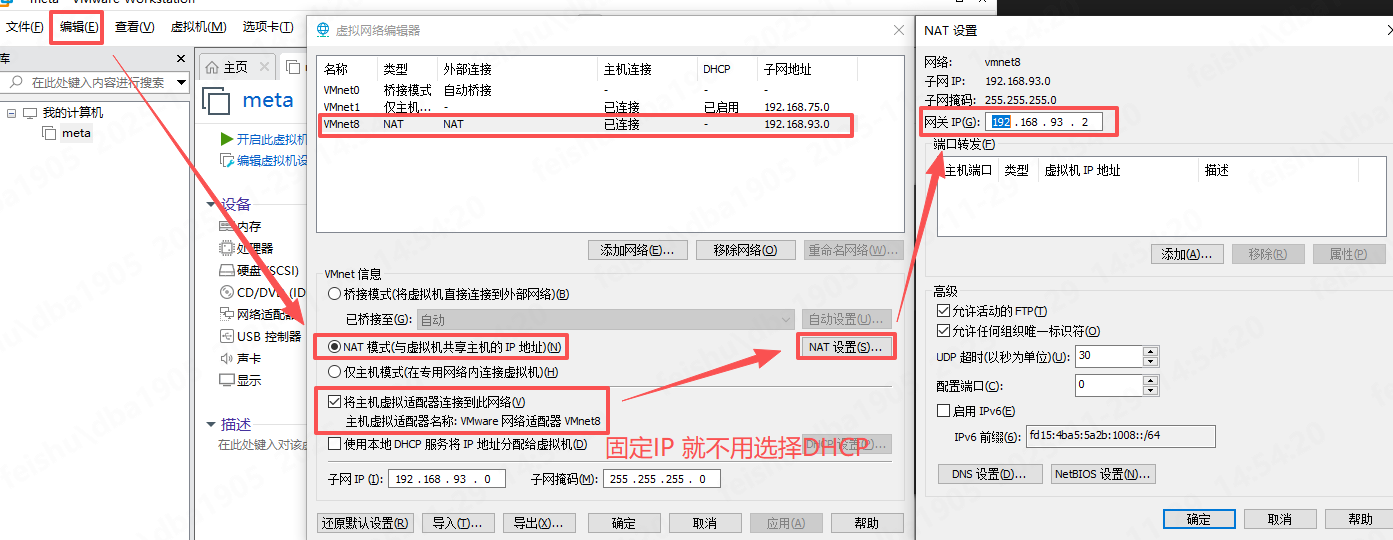Click the 子网掩码 input field
Screen dimensions: 1393x540
coord(662,479)
